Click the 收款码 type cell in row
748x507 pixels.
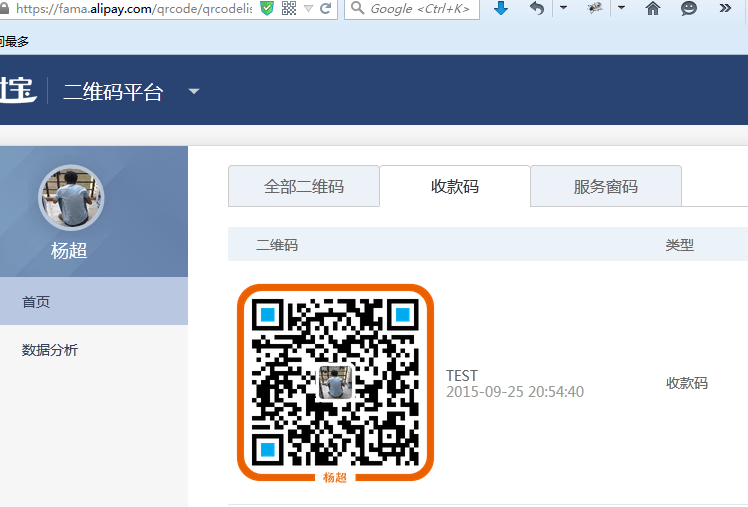click(x=686, y=383)
